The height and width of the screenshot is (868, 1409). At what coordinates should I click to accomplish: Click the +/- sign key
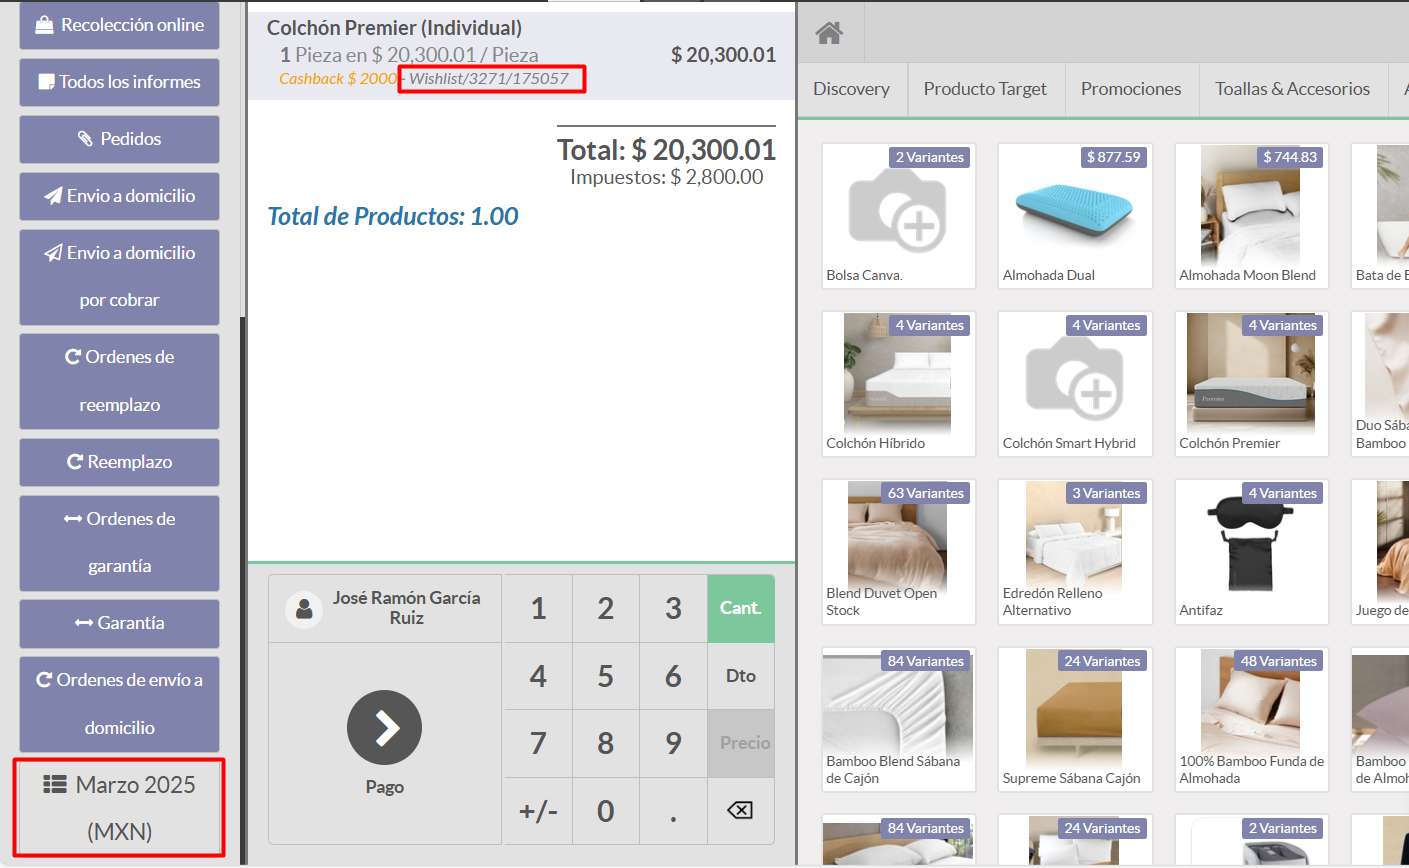(x=538, y=810)
